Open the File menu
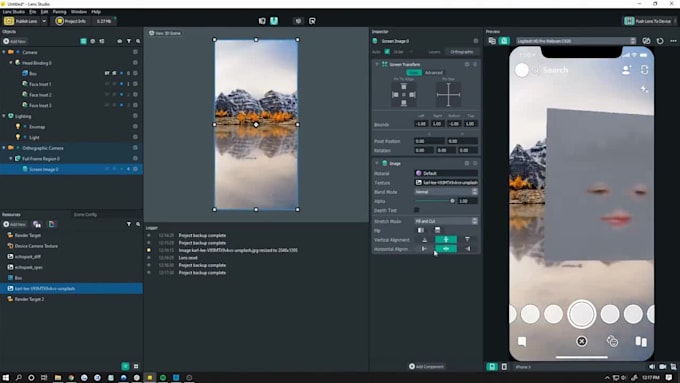Screen dimensions: 680x383 pyautogui.click(x=33, y=12)
